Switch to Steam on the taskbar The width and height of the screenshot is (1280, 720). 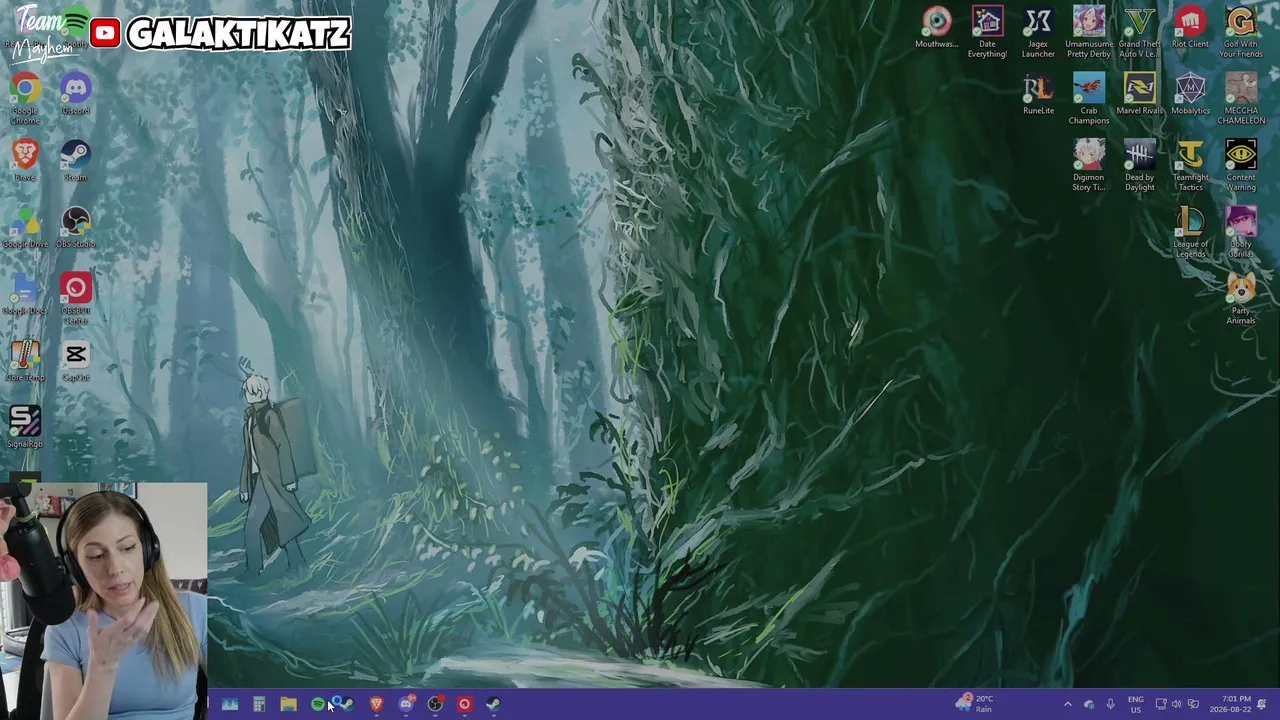[493, 704]
